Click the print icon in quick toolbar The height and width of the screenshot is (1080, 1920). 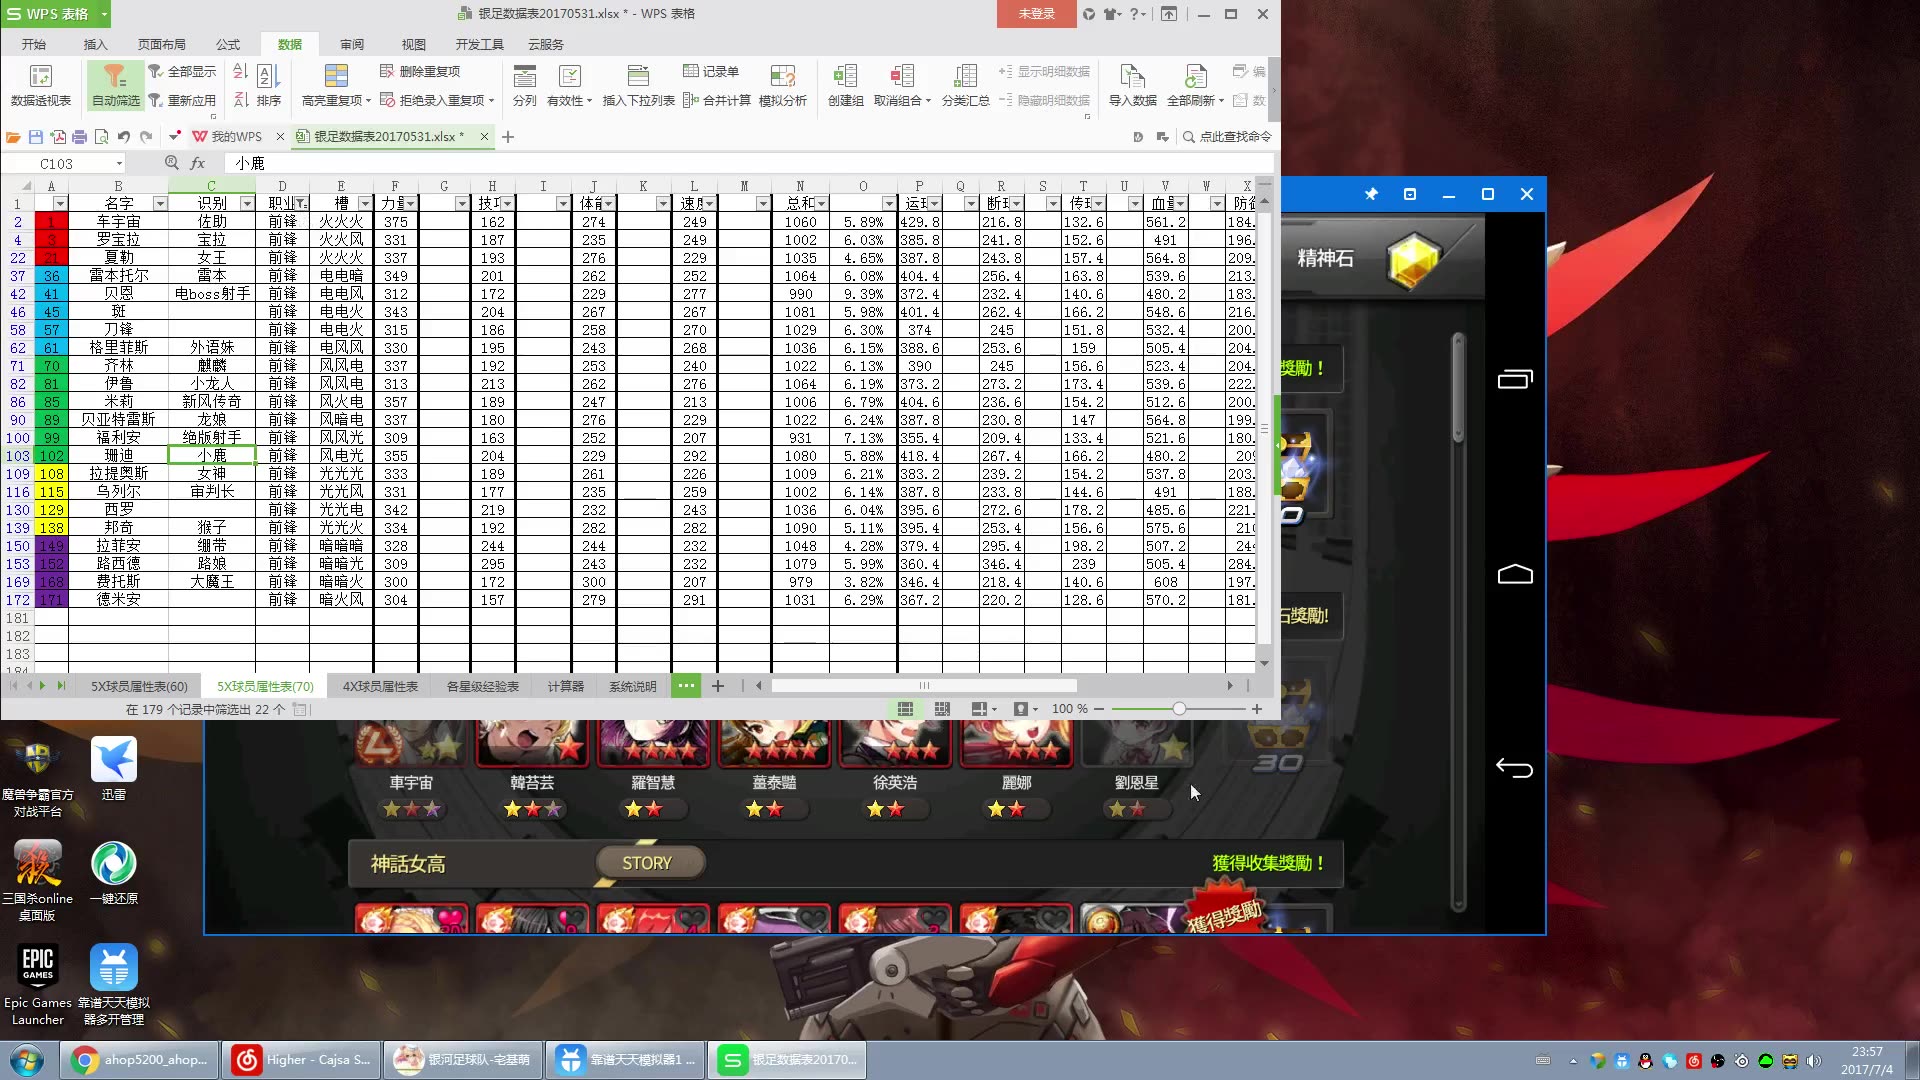(x=80, y=137)
